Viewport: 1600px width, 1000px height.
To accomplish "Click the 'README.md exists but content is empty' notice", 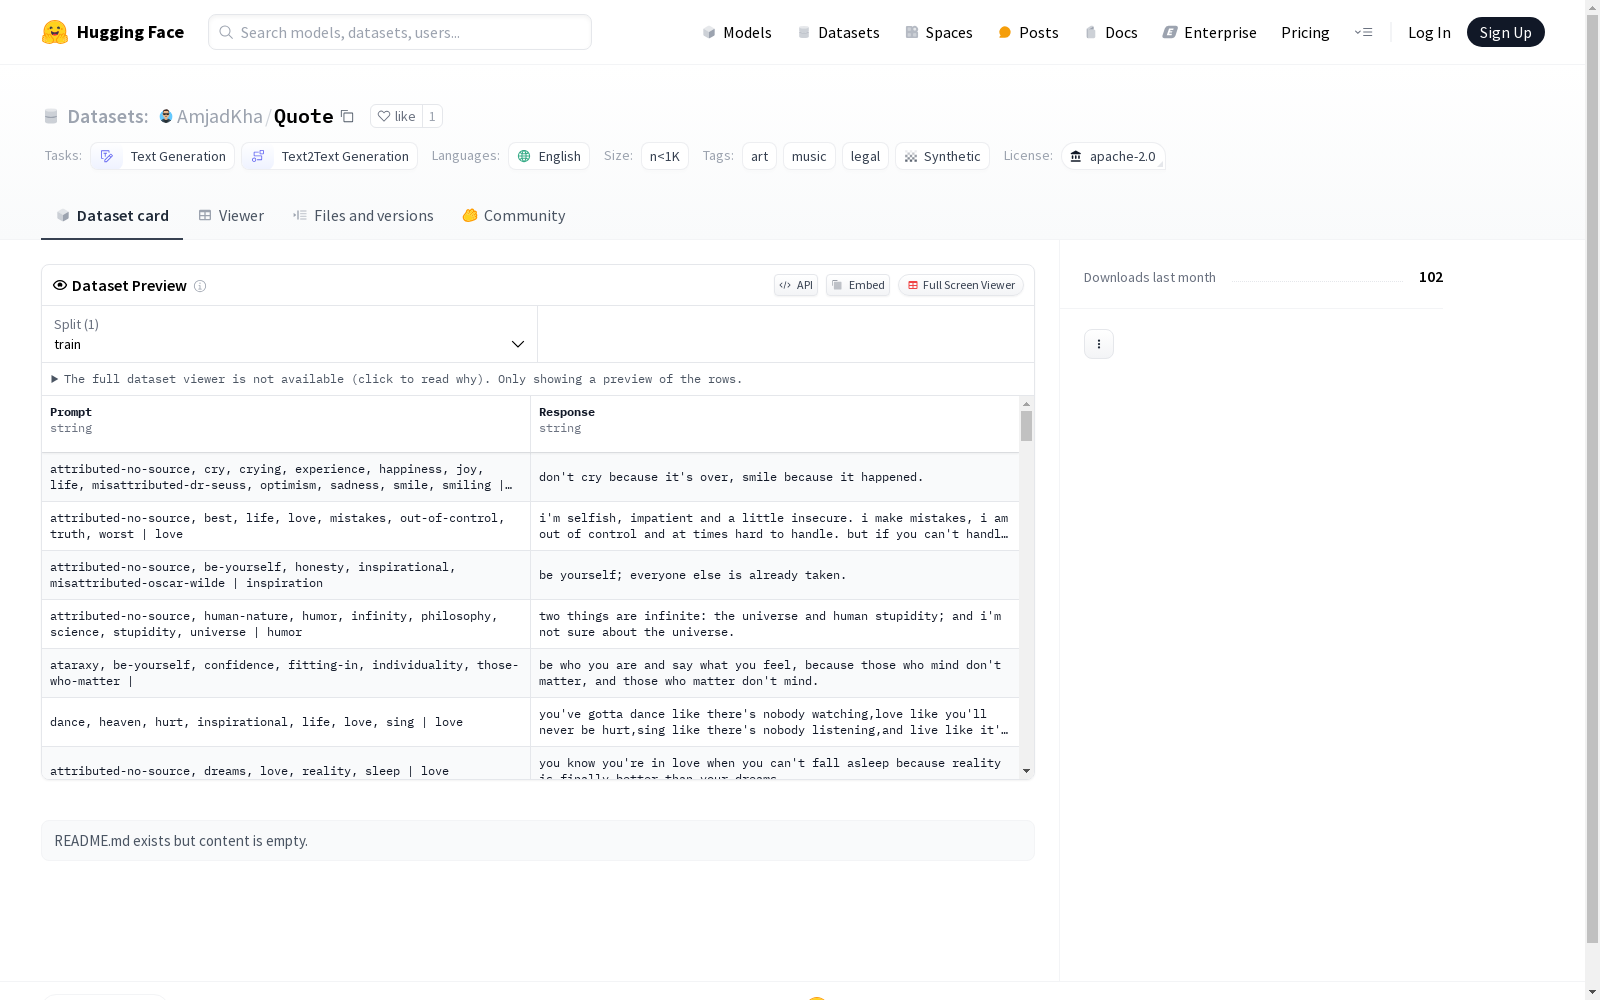I will [538, 841].
